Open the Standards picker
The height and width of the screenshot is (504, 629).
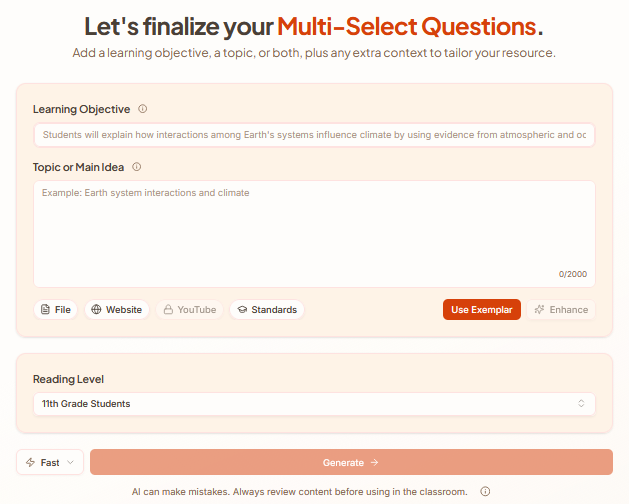(x=267, y=310)
